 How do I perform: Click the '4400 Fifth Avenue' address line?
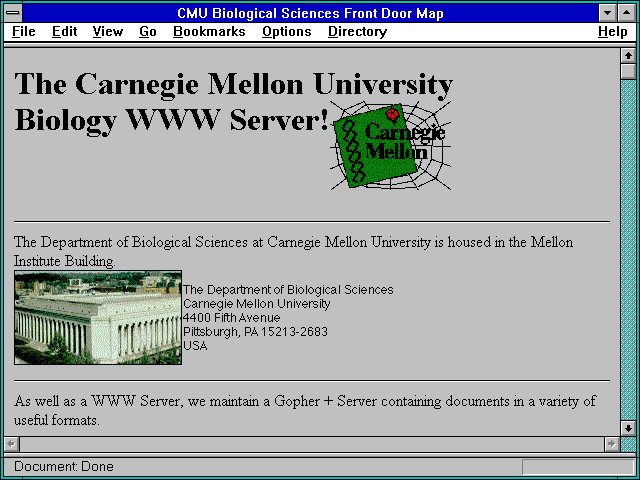pyautogui.click(x=232, y=318)
